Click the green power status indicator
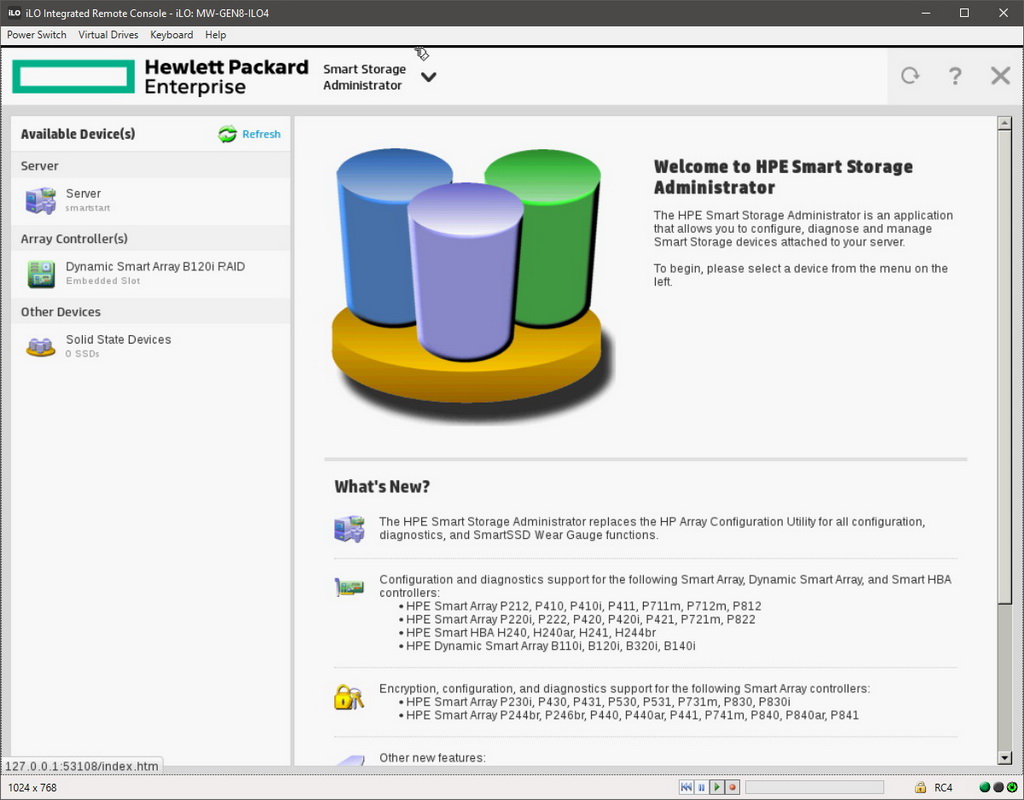 (x=1012, y=787)
